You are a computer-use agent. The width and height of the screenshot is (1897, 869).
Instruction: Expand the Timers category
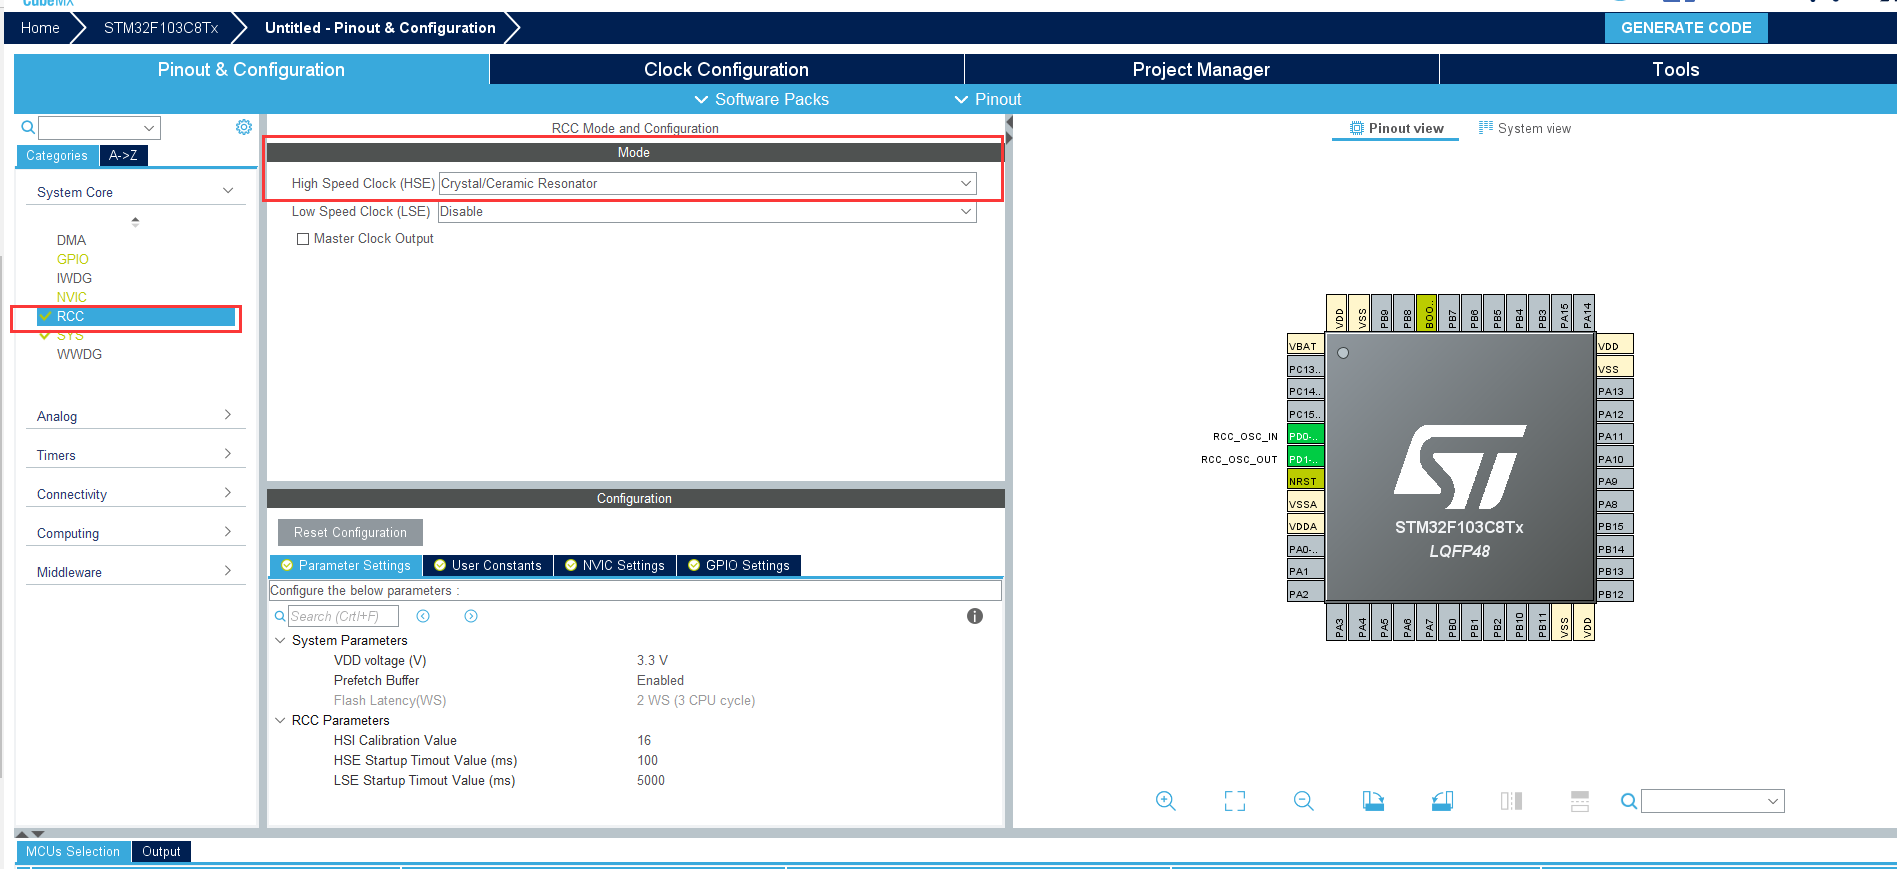click(x=228, y=454)
